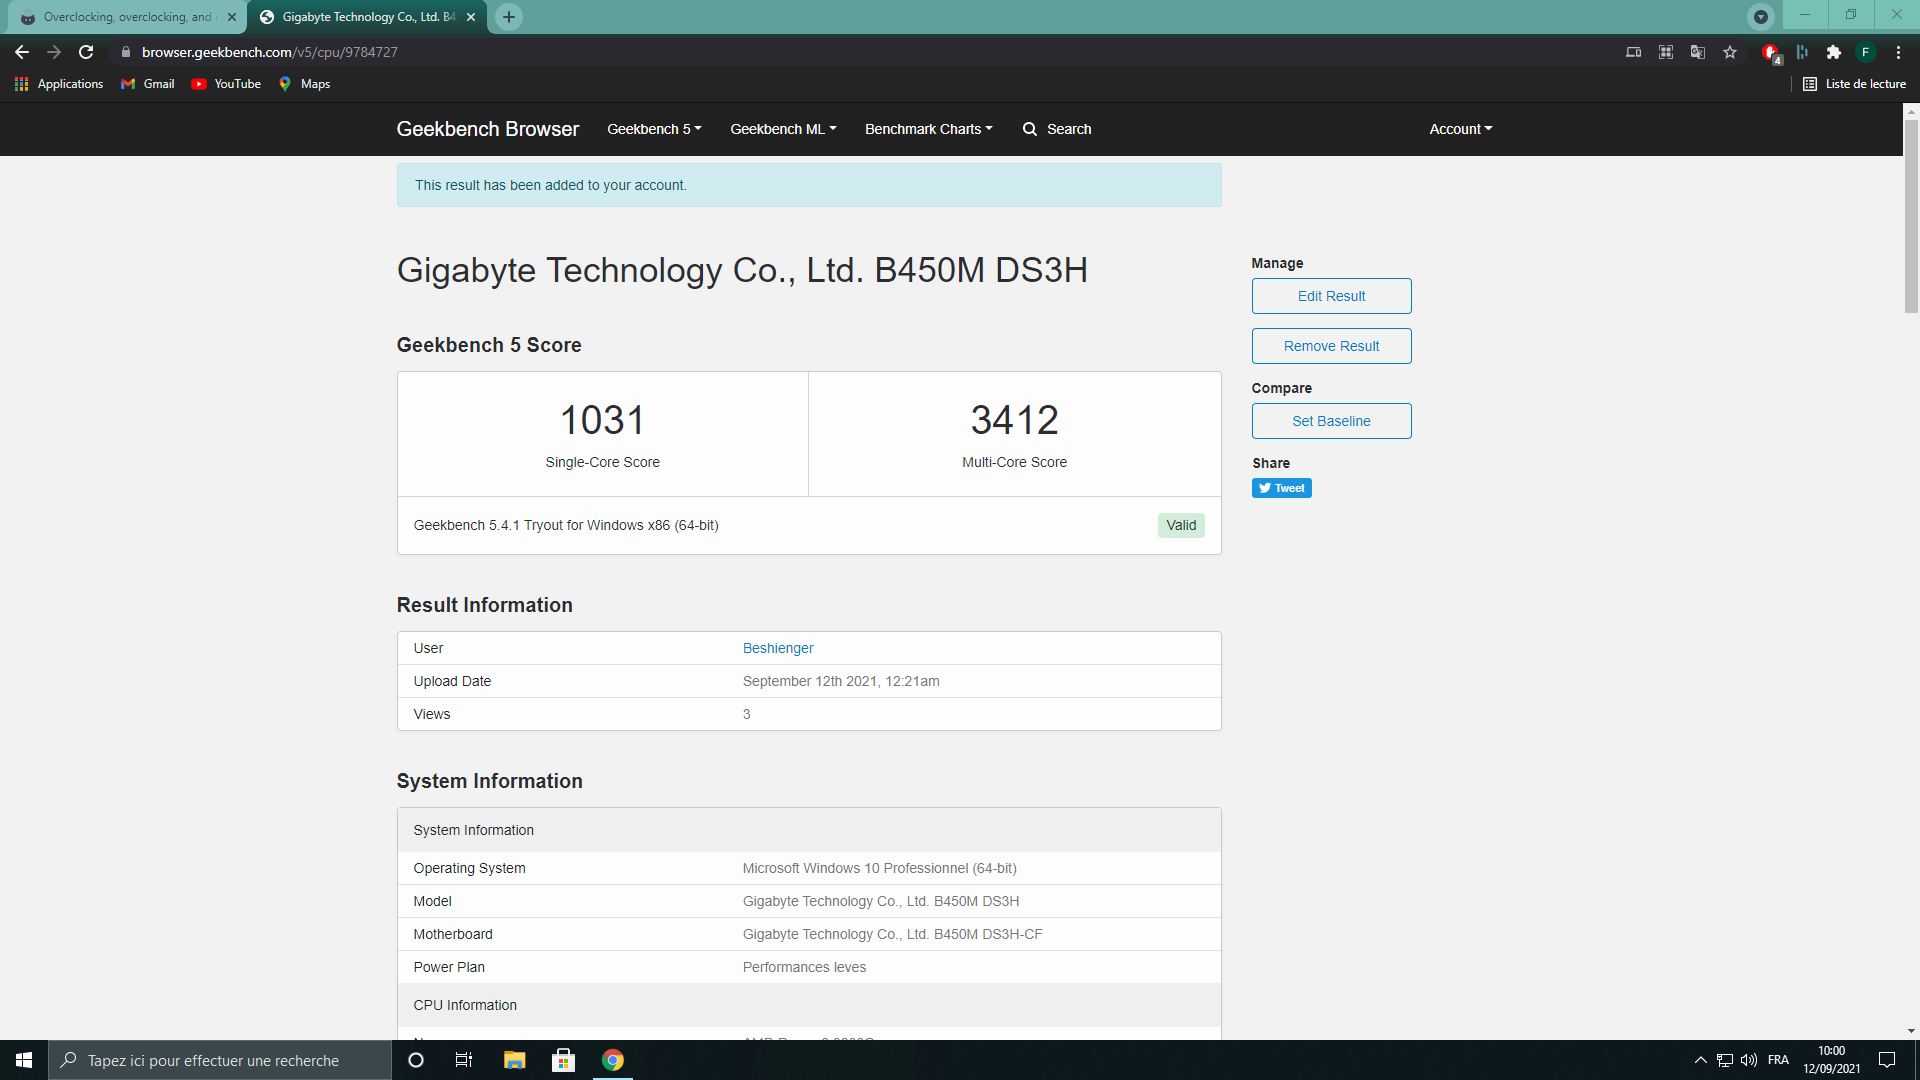Open the Maps bookmark
The width and height of the screenshot is (1920, 1080).
pyautogui.click(x=304, y=84)
